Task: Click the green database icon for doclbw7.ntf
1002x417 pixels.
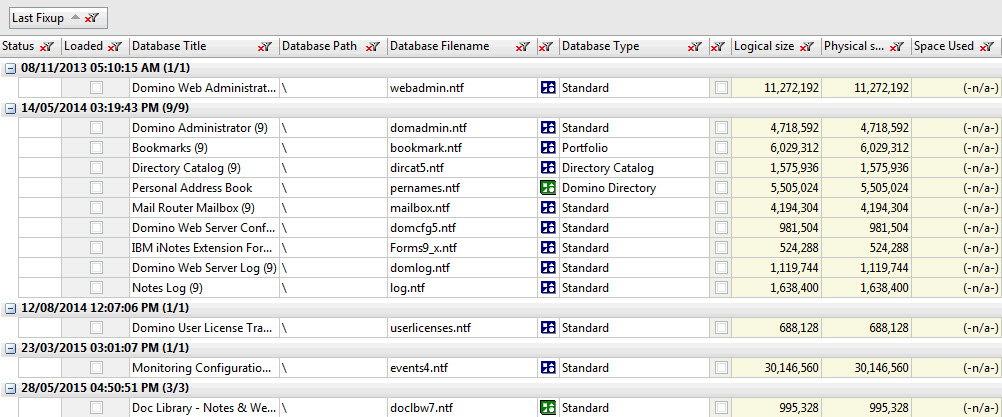Action: 547,408
